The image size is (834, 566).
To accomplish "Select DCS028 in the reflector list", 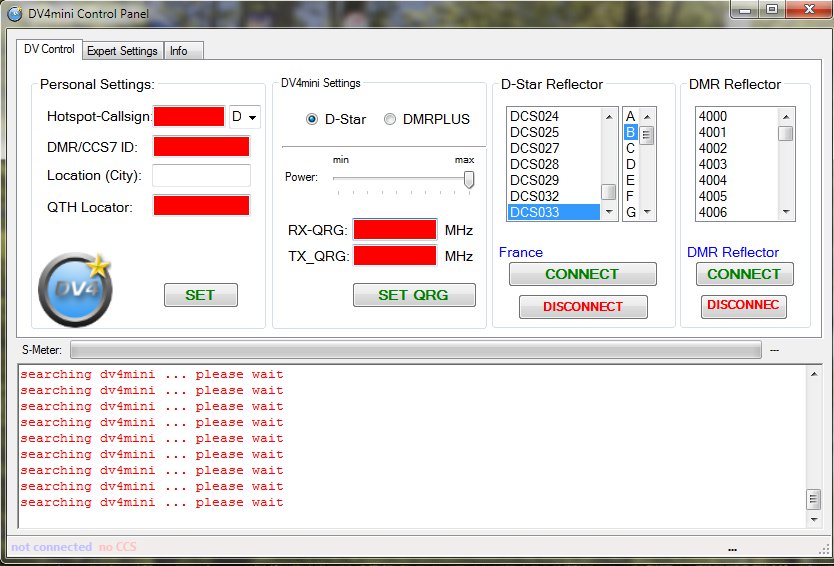I will [x=554, y=164].
